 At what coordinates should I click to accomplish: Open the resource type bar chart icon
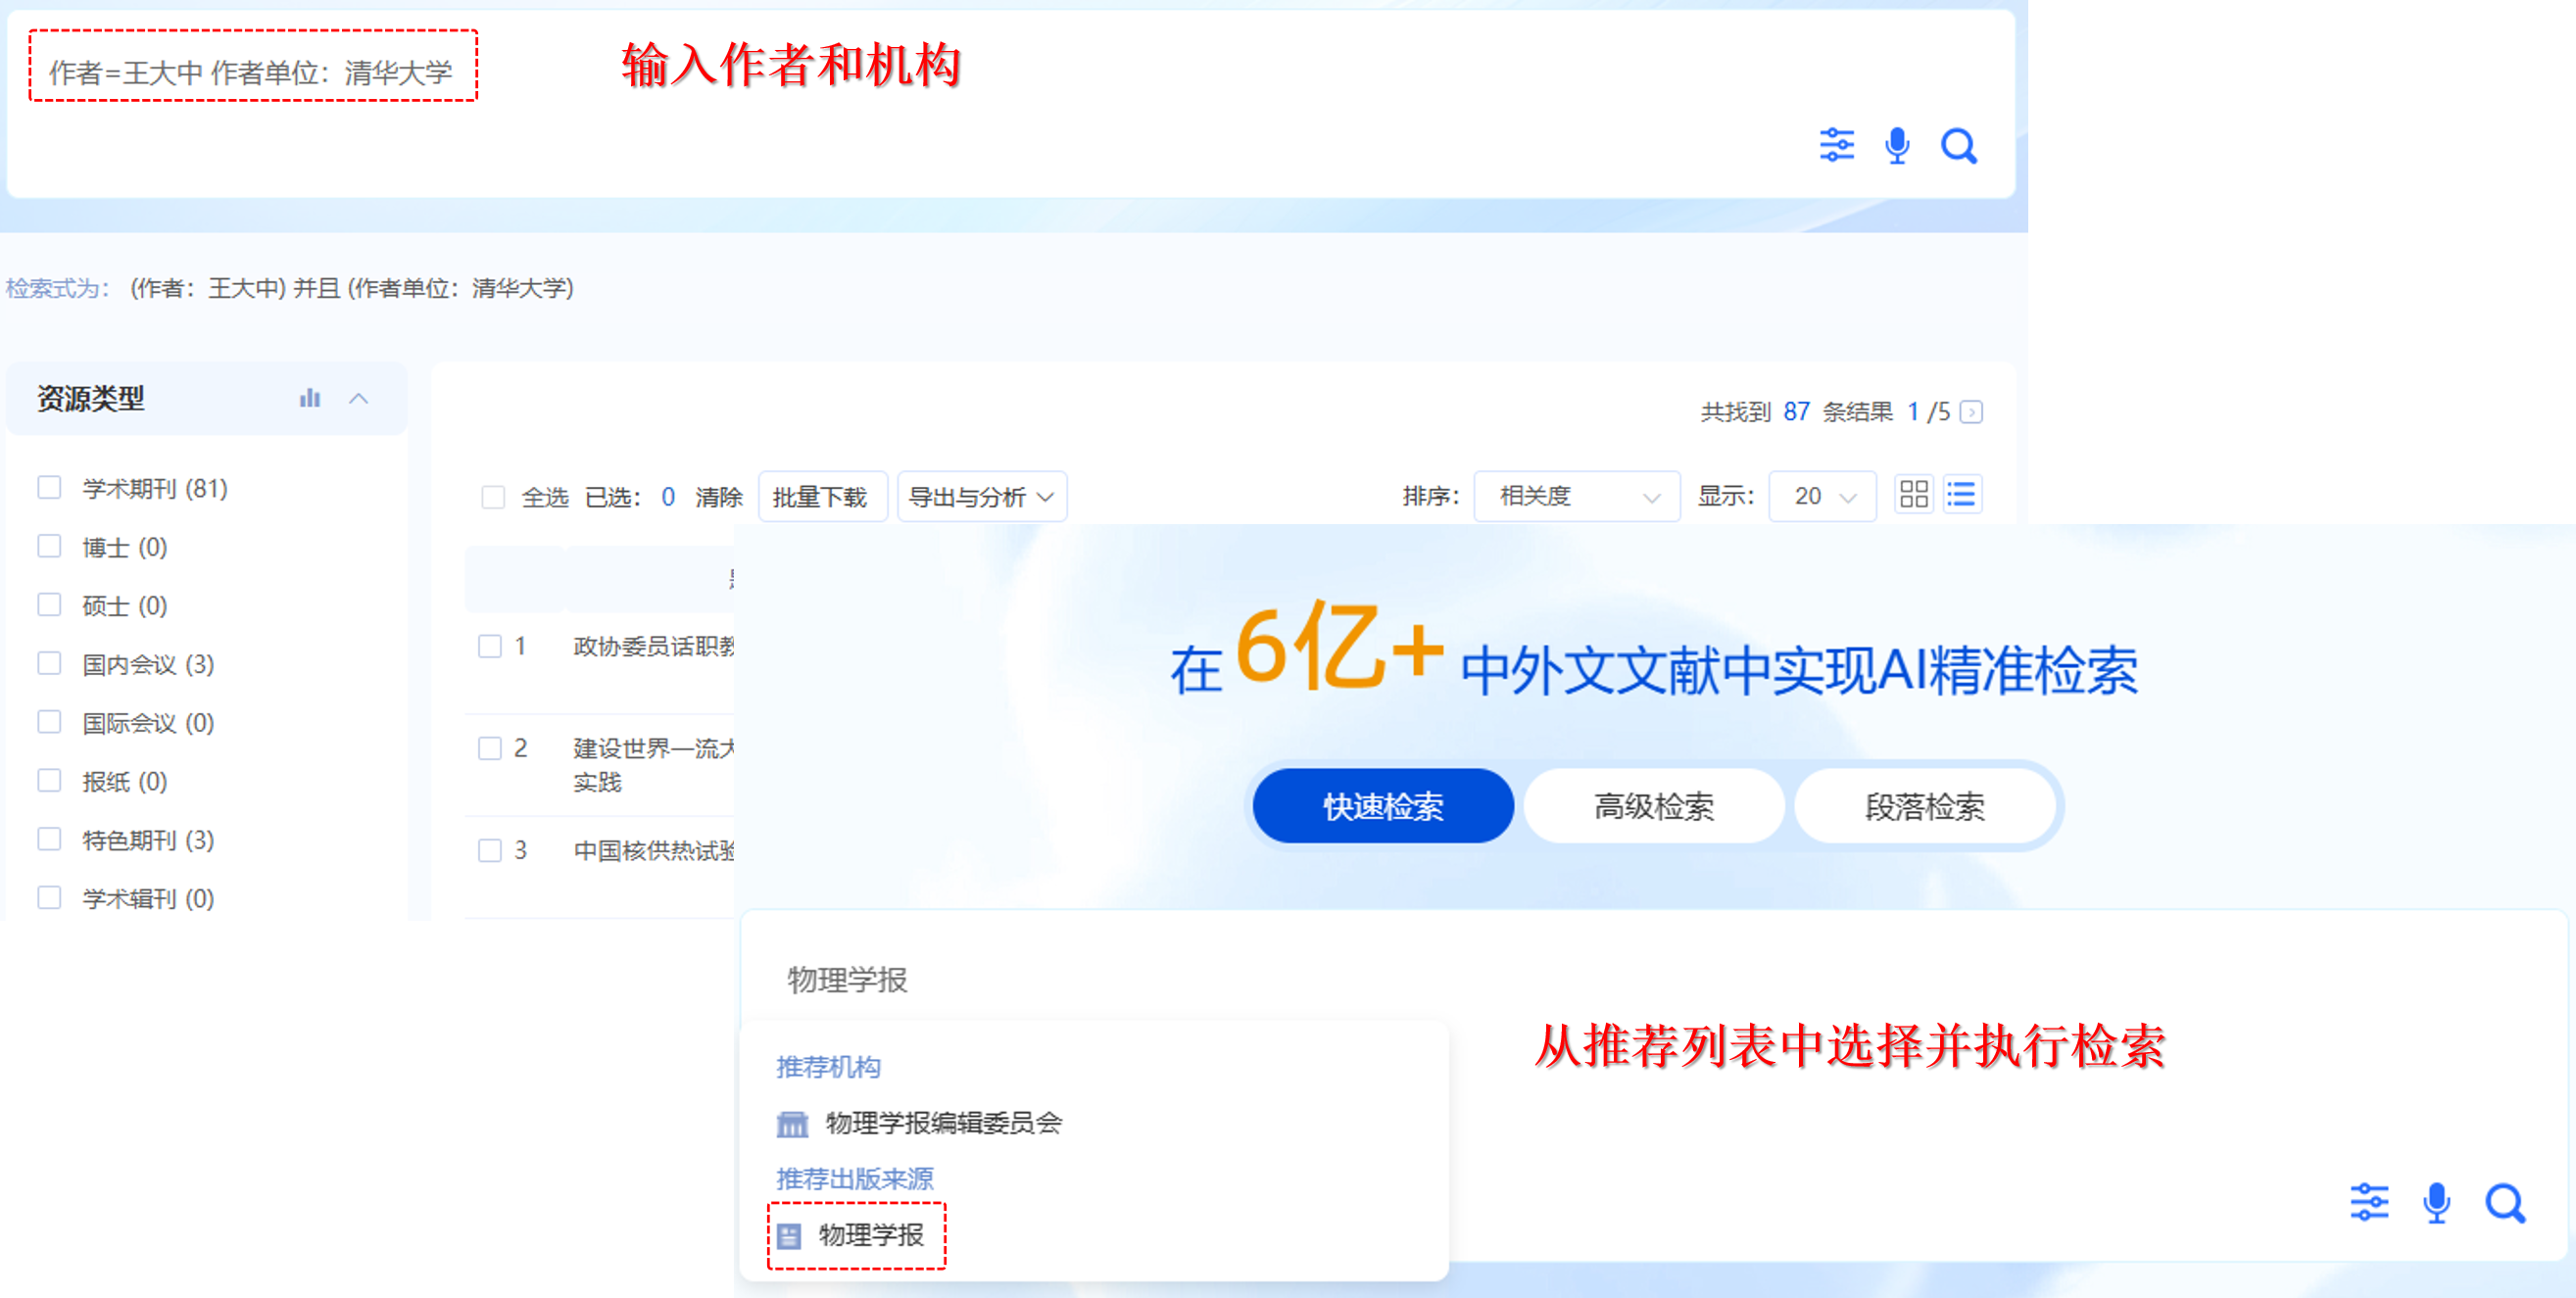(x=310, y=399)
